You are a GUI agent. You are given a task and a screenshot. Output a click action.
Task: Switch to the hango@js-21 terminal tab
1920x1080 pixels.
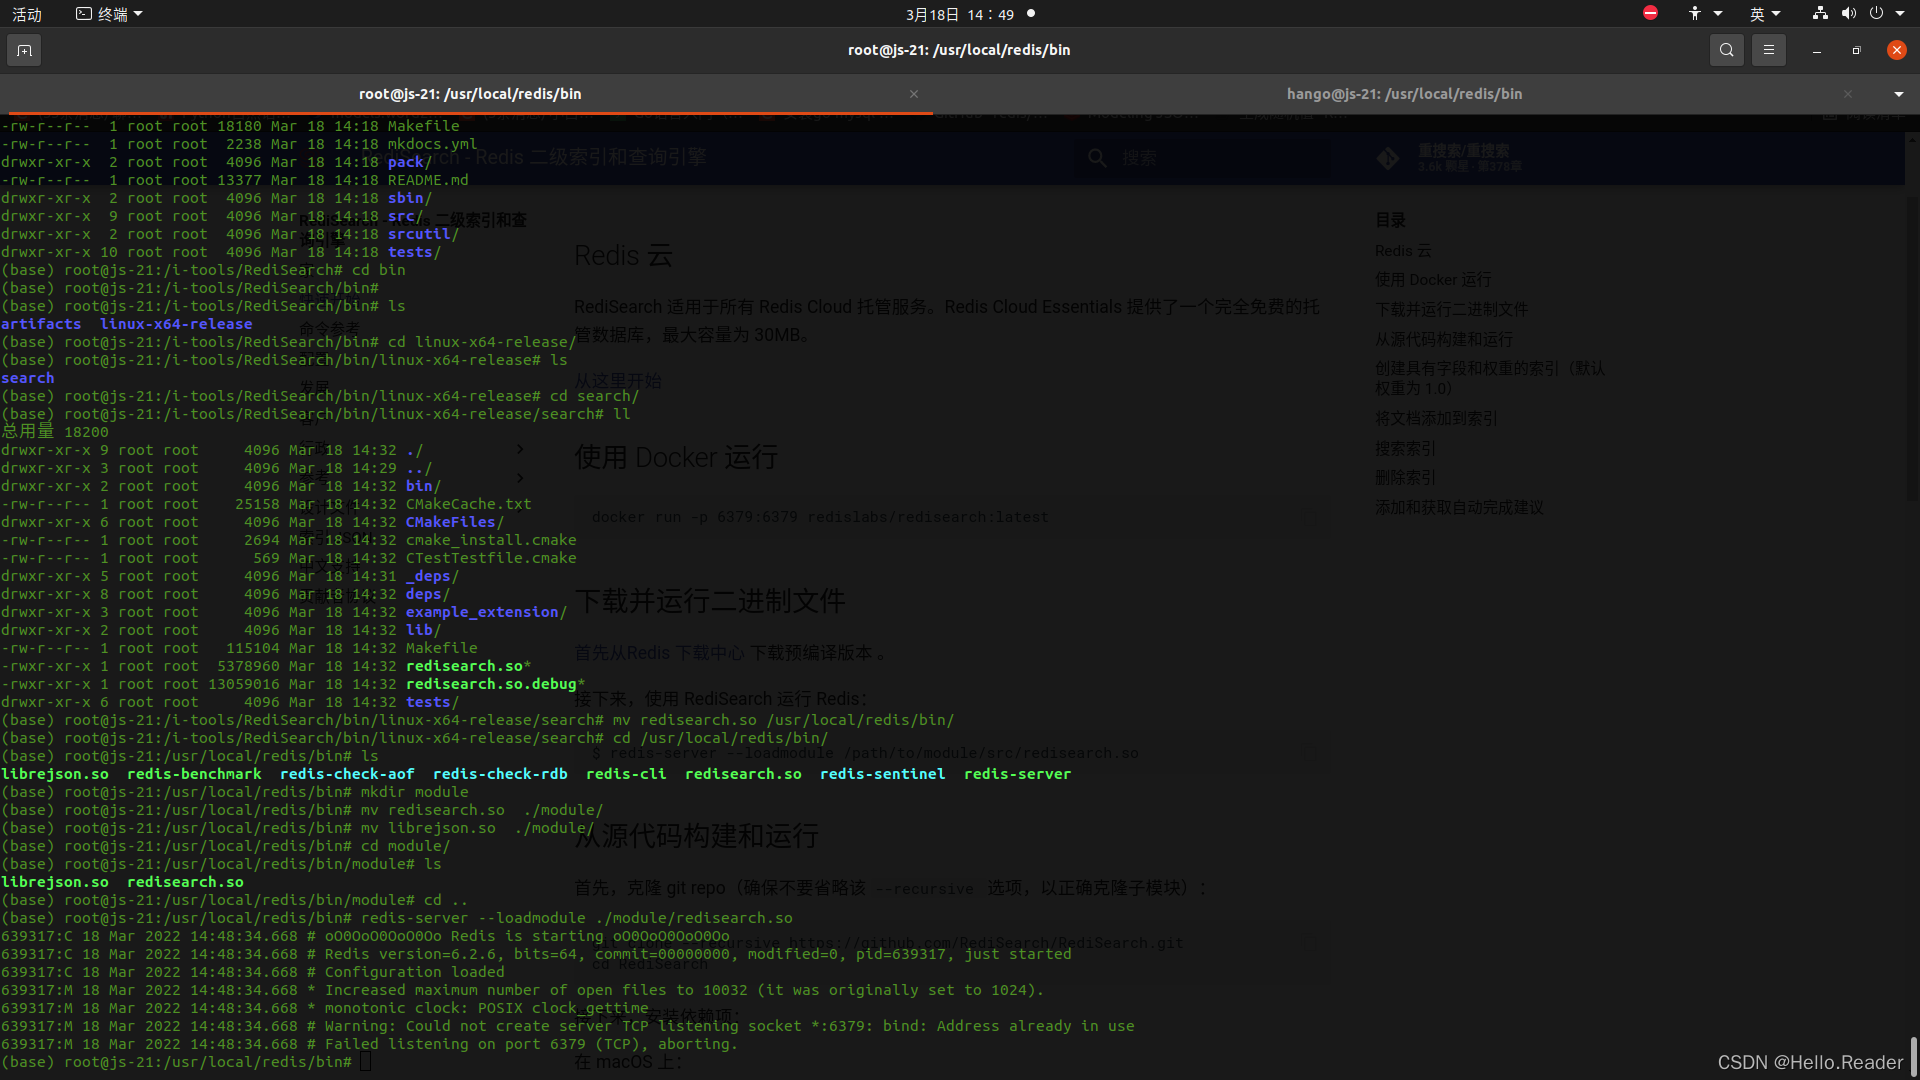click(x=1403, y=94)
